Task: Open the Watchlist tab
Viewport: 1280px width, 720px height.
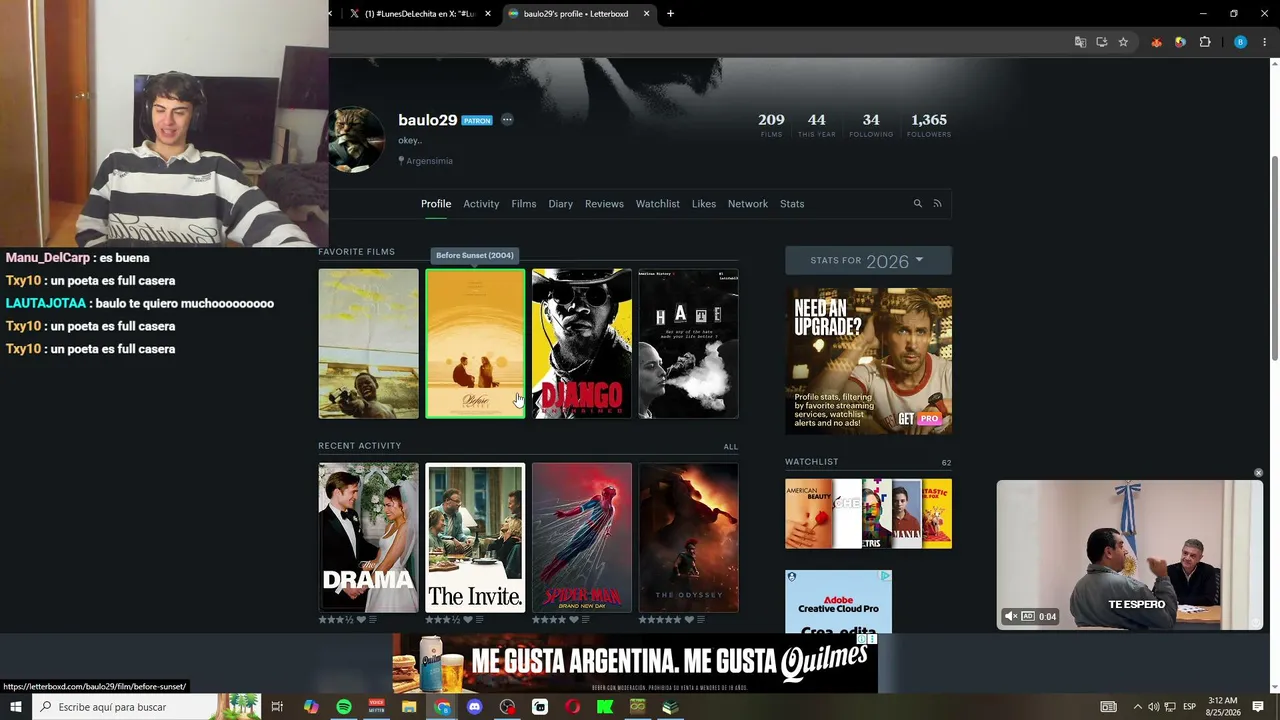Action: coord(658,204)
